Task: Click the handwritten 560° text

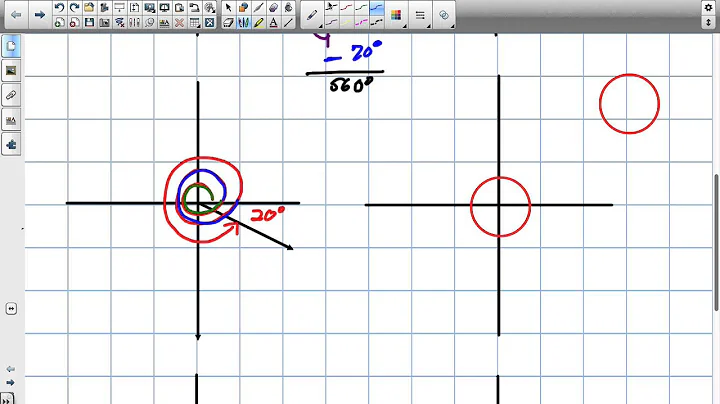Action: coord(351,84)
